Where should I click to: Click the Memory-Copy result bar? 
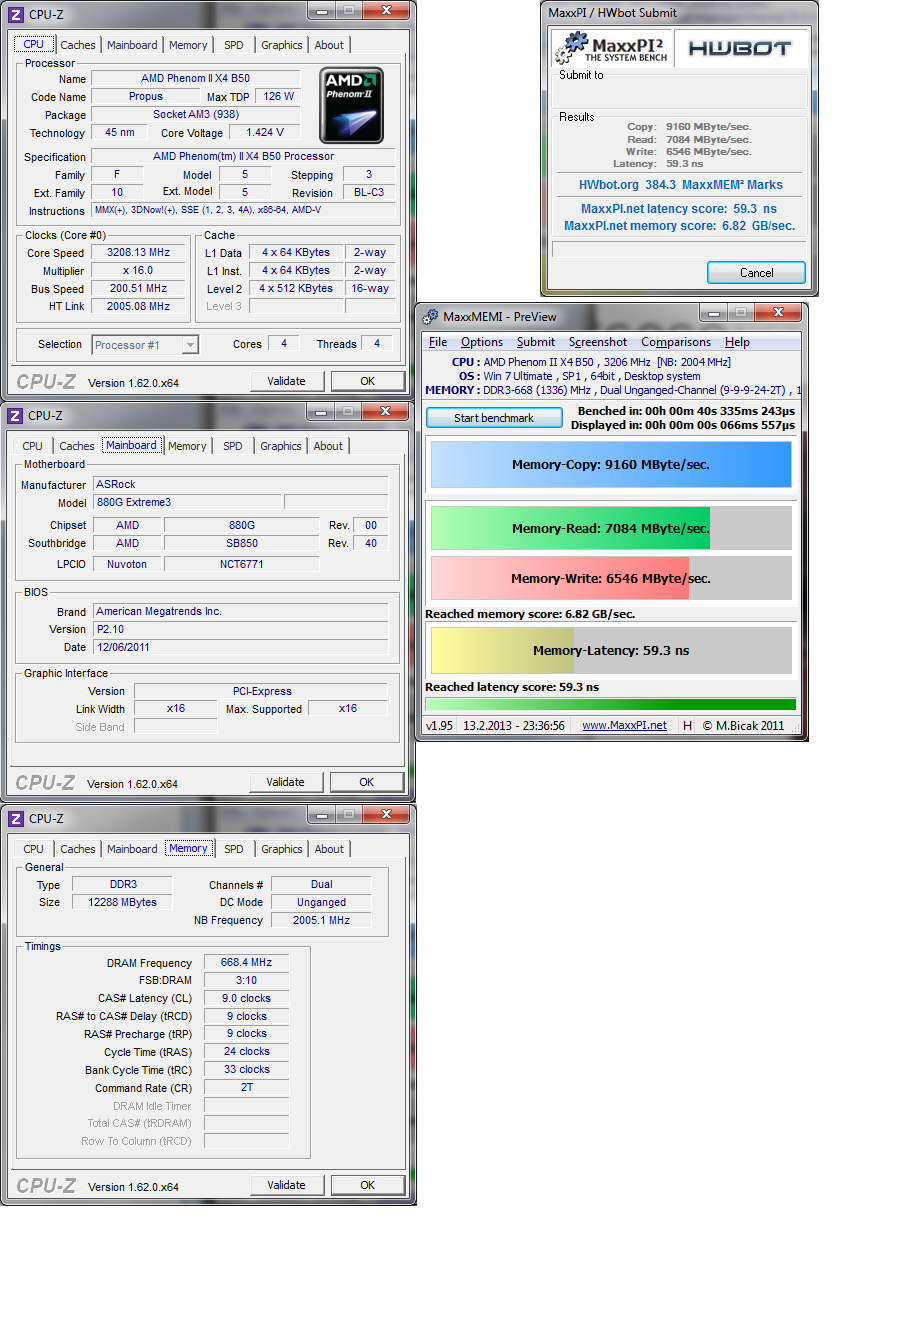[611, 465]
